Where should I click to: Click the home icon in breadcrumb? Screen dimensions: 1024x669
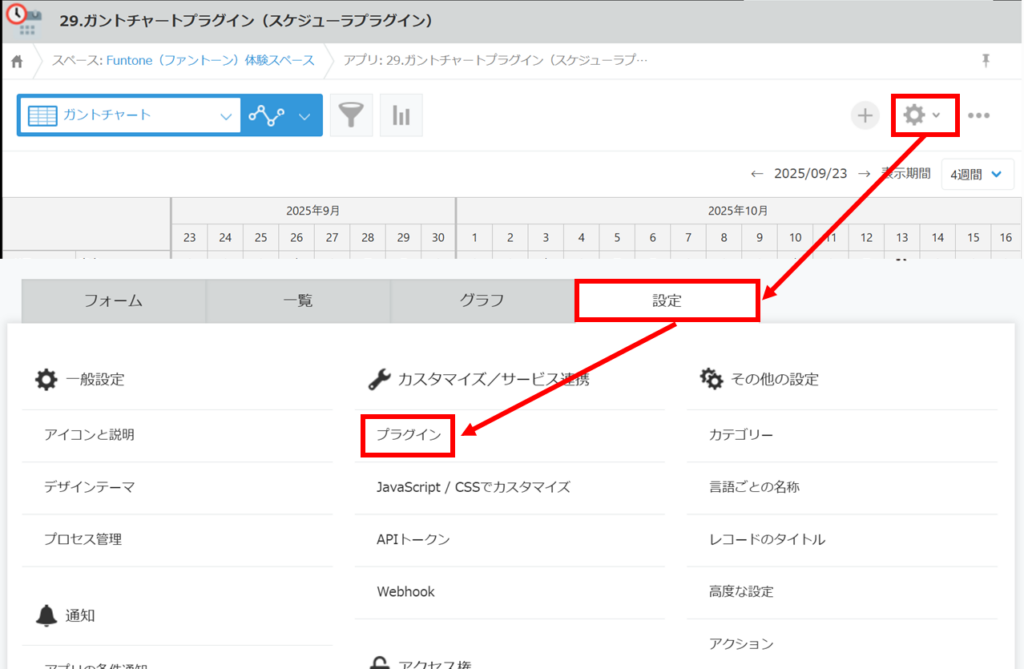(x=17, y=61)
